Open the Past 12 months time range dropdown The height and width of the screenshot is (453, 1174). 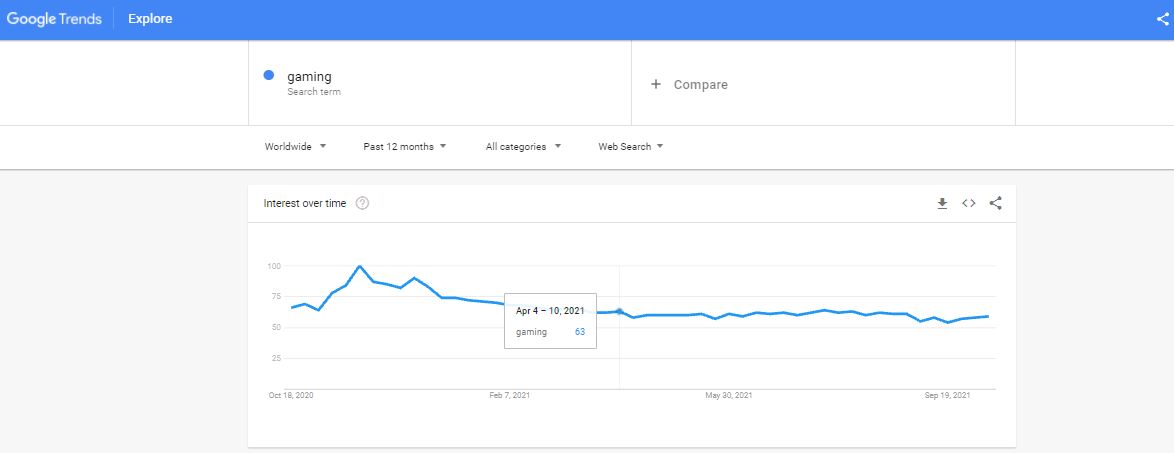tap(405, 147)
